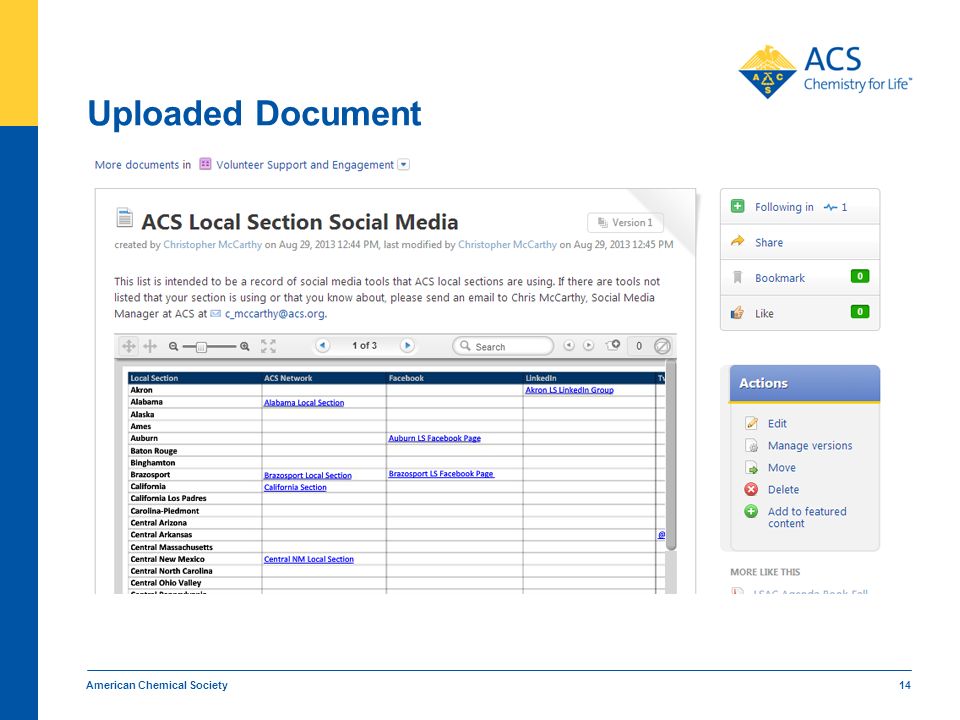Viewport: 960px width, 720px height.
Task: Click the green Add to featured content icon
Action: [x=751, y=511]
